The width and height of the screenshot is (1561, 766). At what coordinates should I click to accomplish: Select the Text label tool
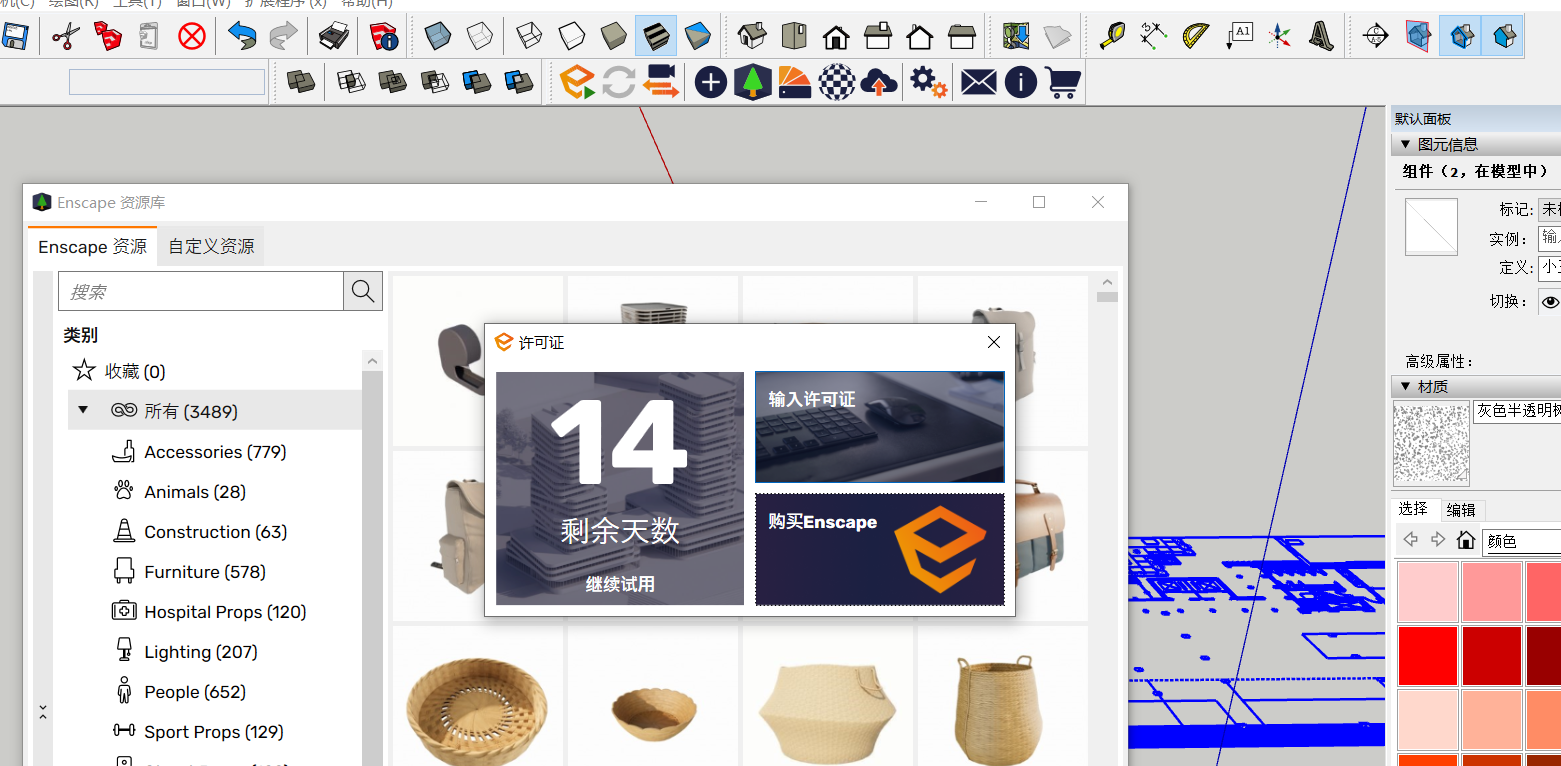click(1238, 37)
